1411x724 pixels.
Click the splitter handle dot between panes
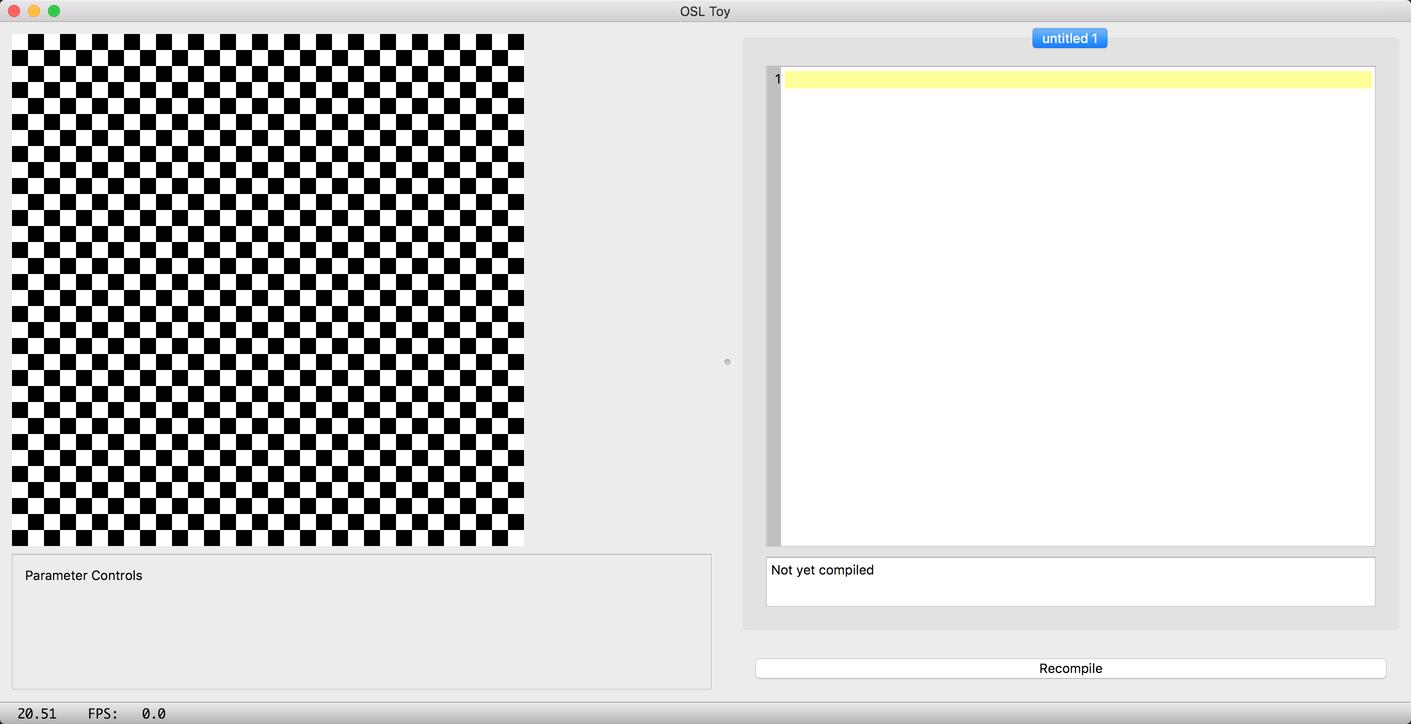[x=727, y=361]
